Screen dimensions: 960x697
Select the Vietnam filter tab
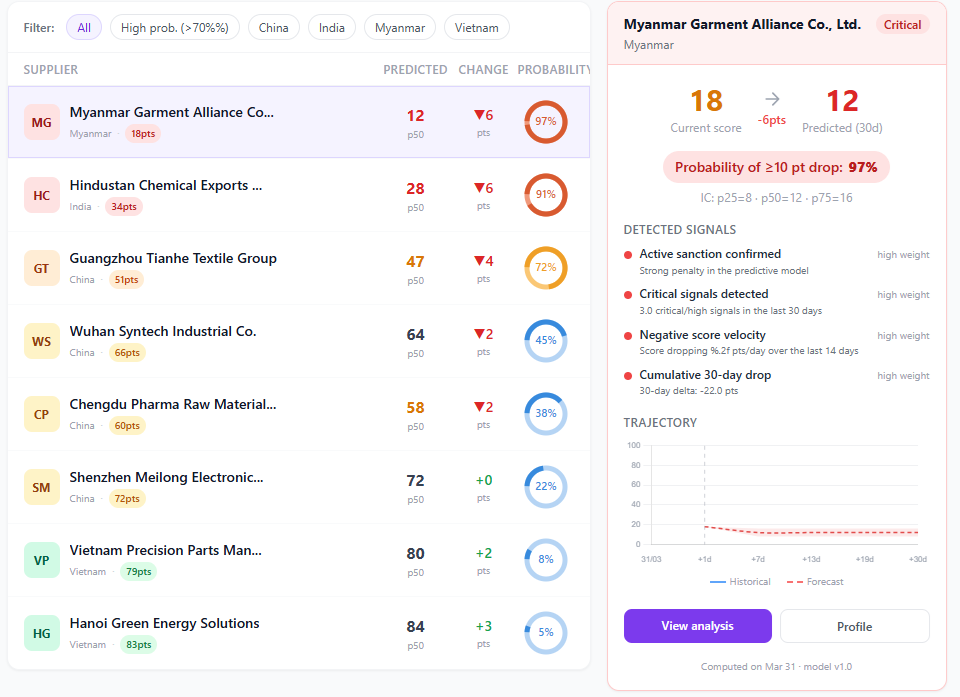pos(476,28)
